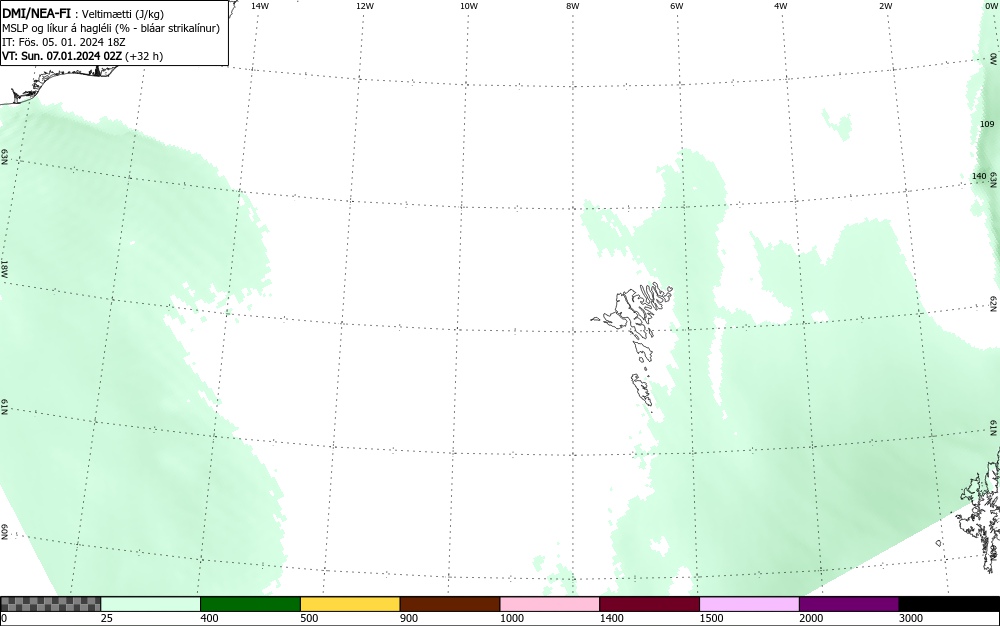Click the 2W longitude label
Screen dimensions: 1000x626
coord(885,6)
